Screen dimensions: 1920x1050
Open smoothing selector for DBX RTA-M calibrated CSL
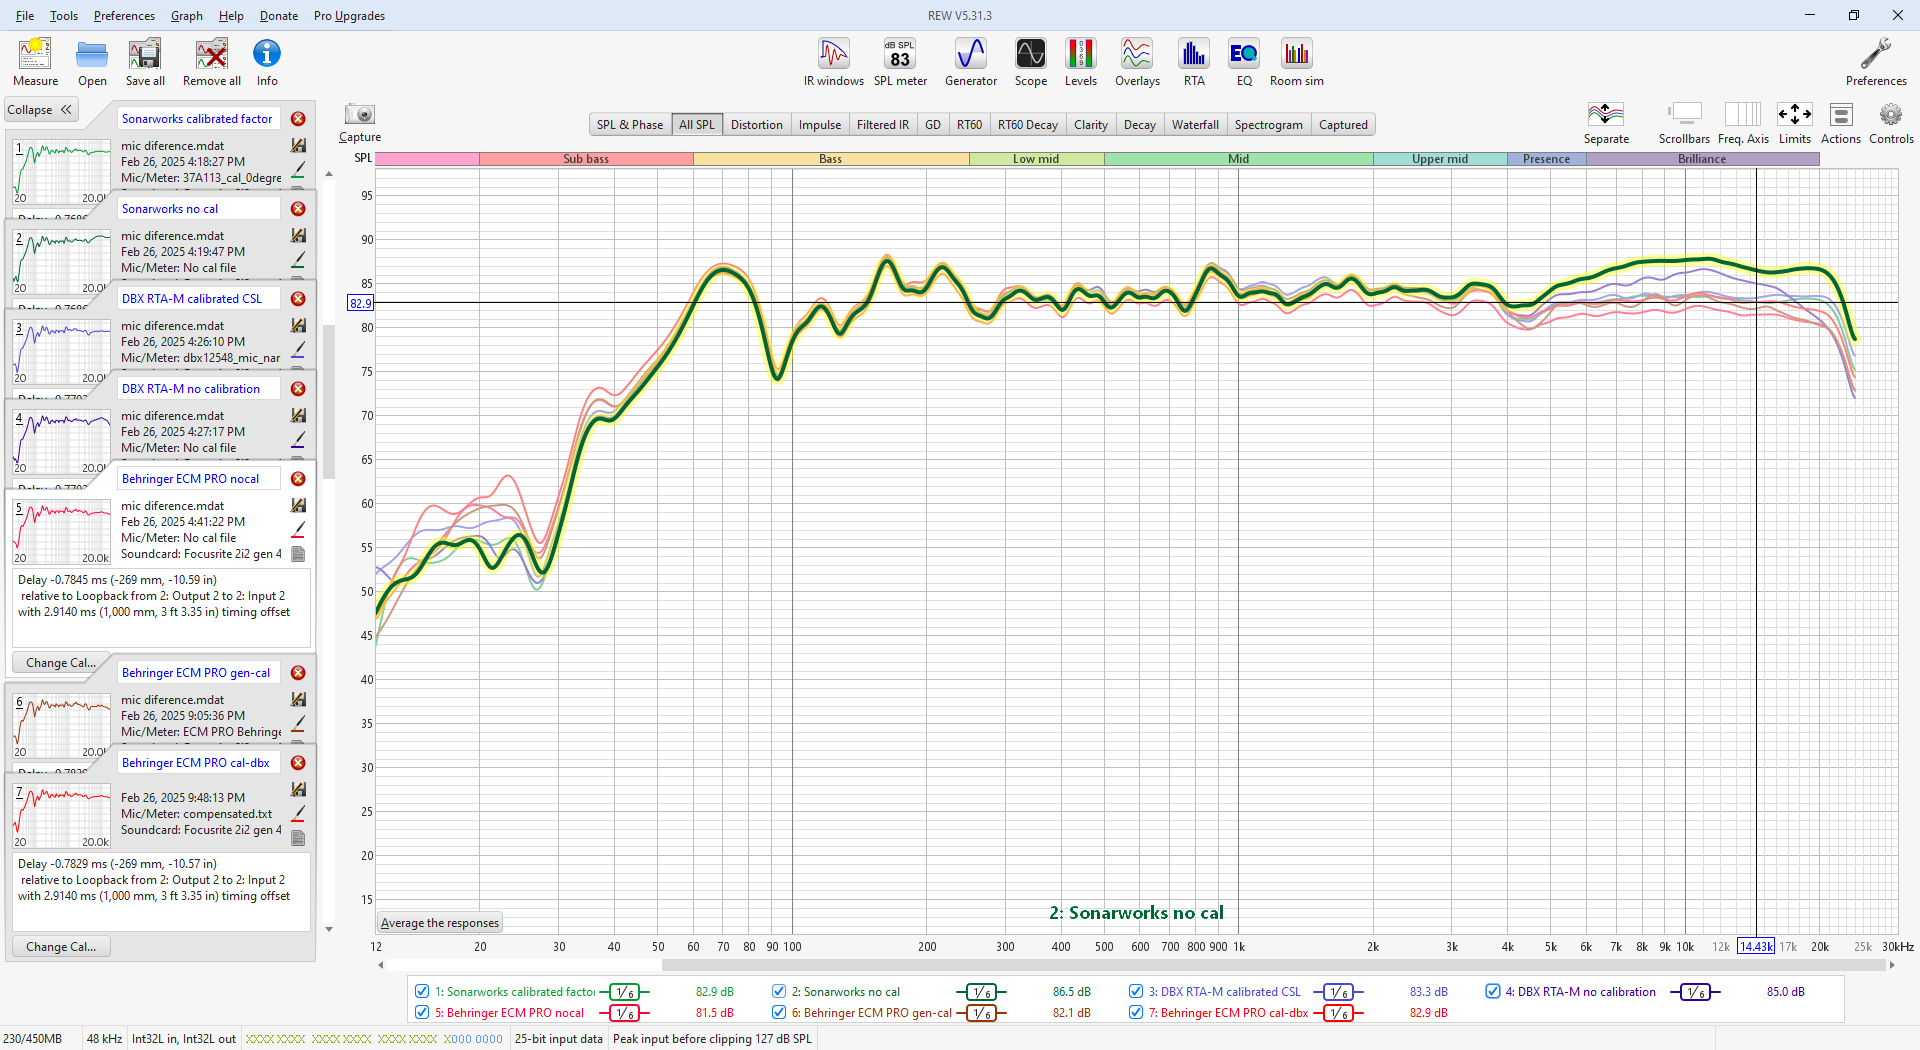coord(1338,992)
